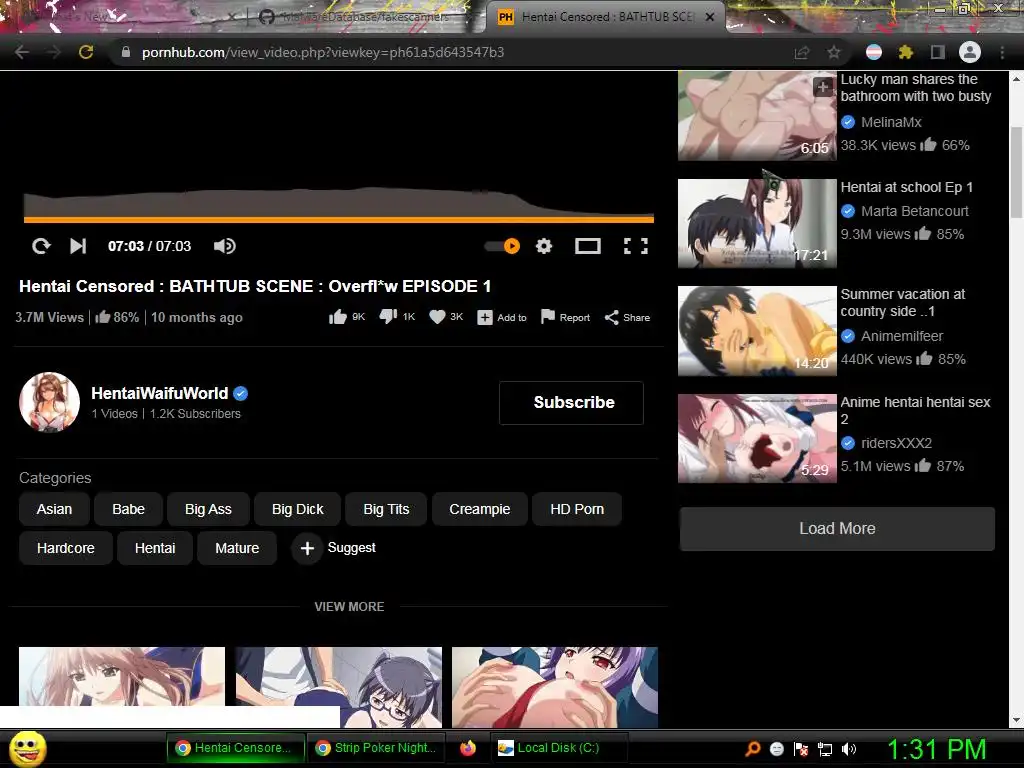Skip to the next video
This screenshot has height=768, width=1024.
pos(78,246)
